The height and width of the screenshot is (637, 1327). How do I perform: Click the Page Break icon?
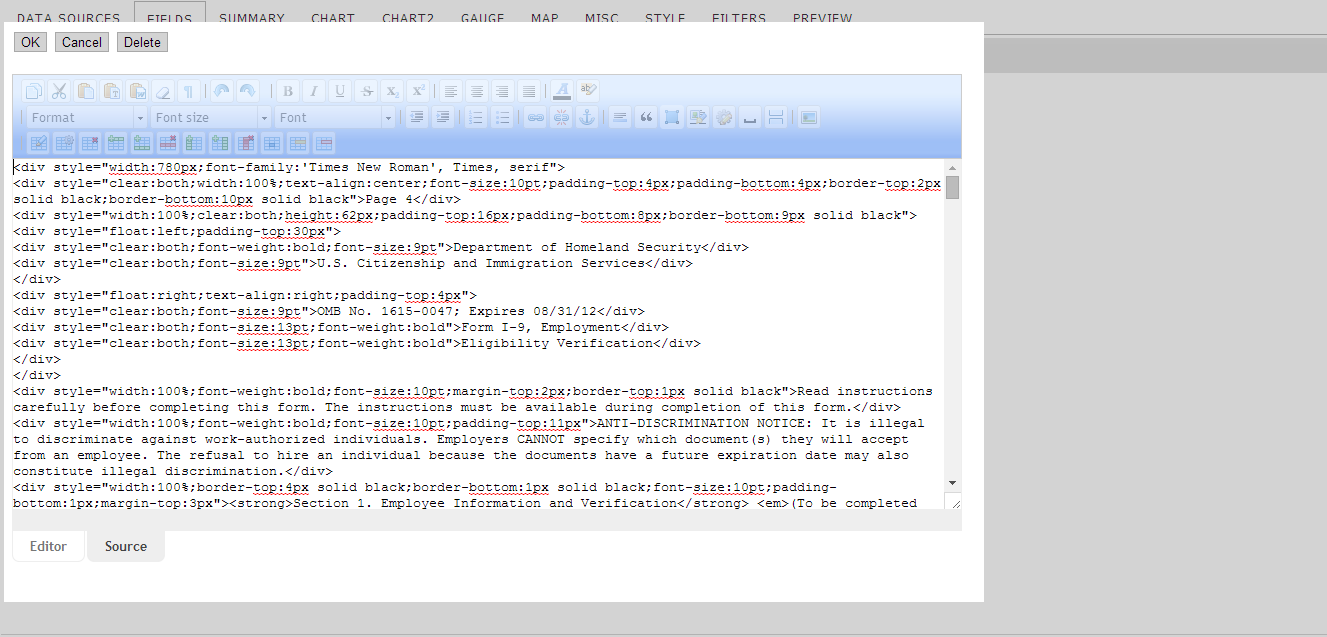click(x=775, y=117)
